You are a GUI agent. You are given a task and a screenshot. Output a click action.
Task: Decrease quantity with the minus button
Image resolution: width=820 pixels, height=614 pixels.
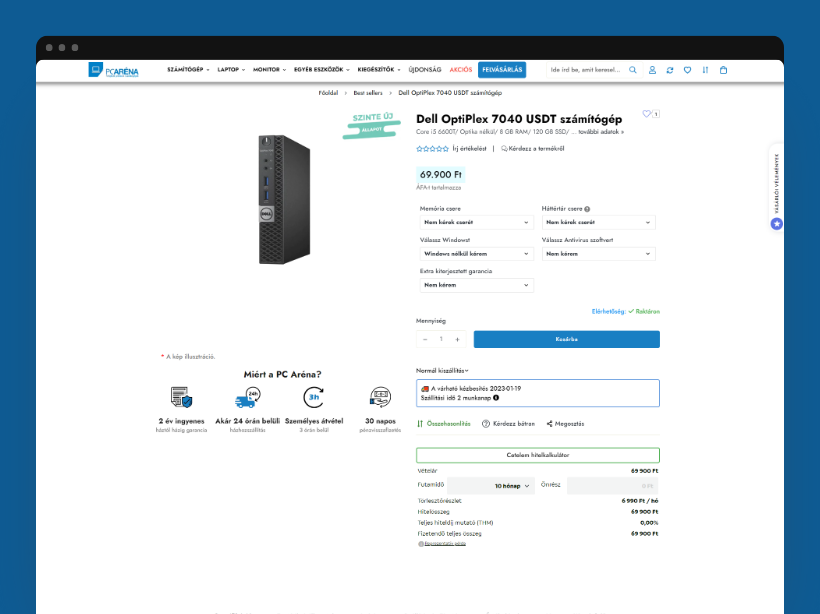pos(426,340)
